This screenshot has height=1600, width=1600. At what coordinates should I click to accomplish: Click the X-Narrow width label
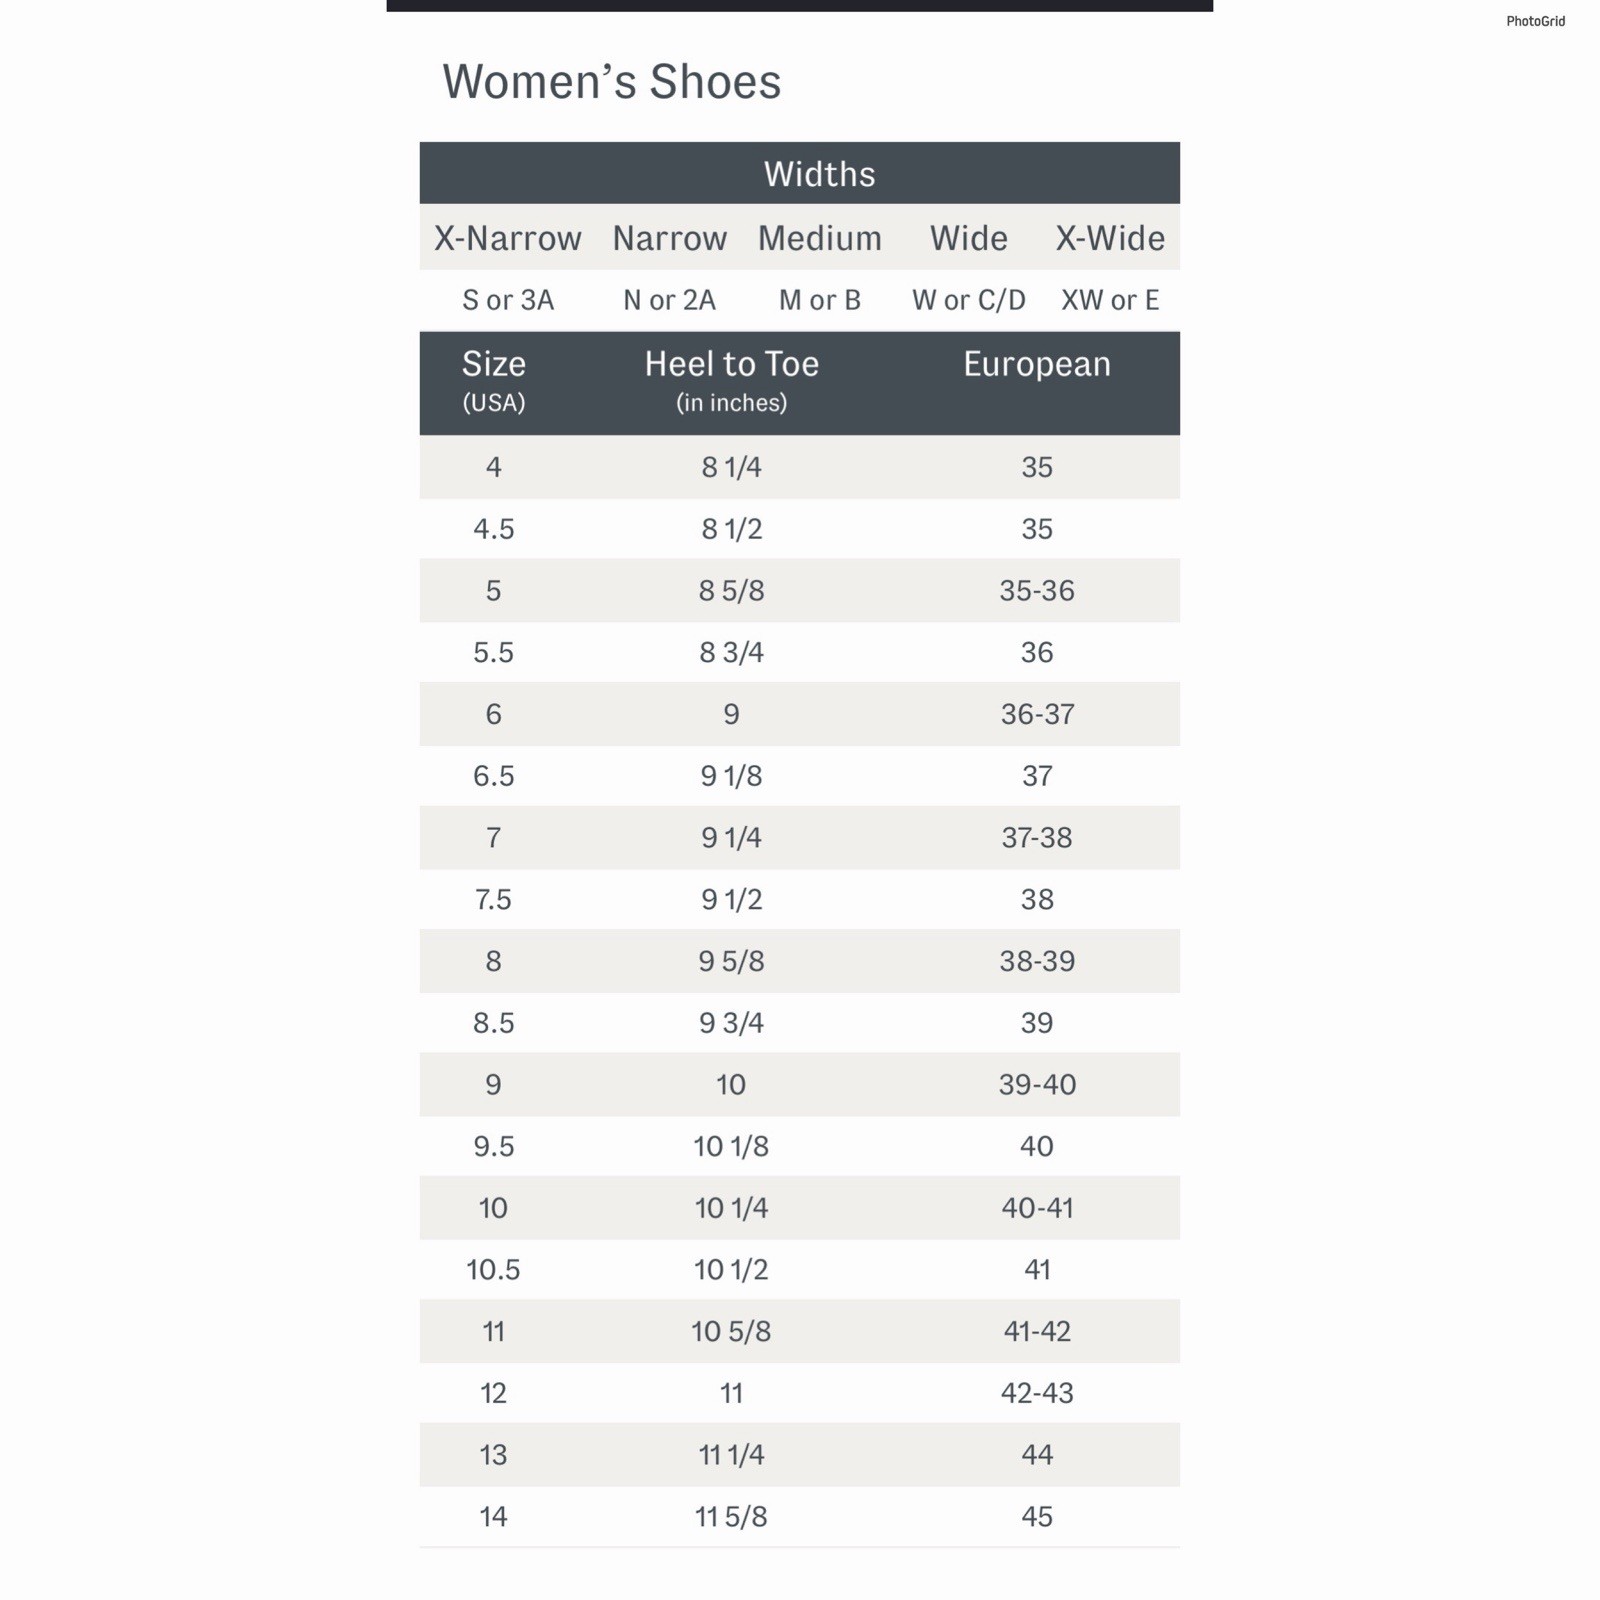click(x=507, y=238)
